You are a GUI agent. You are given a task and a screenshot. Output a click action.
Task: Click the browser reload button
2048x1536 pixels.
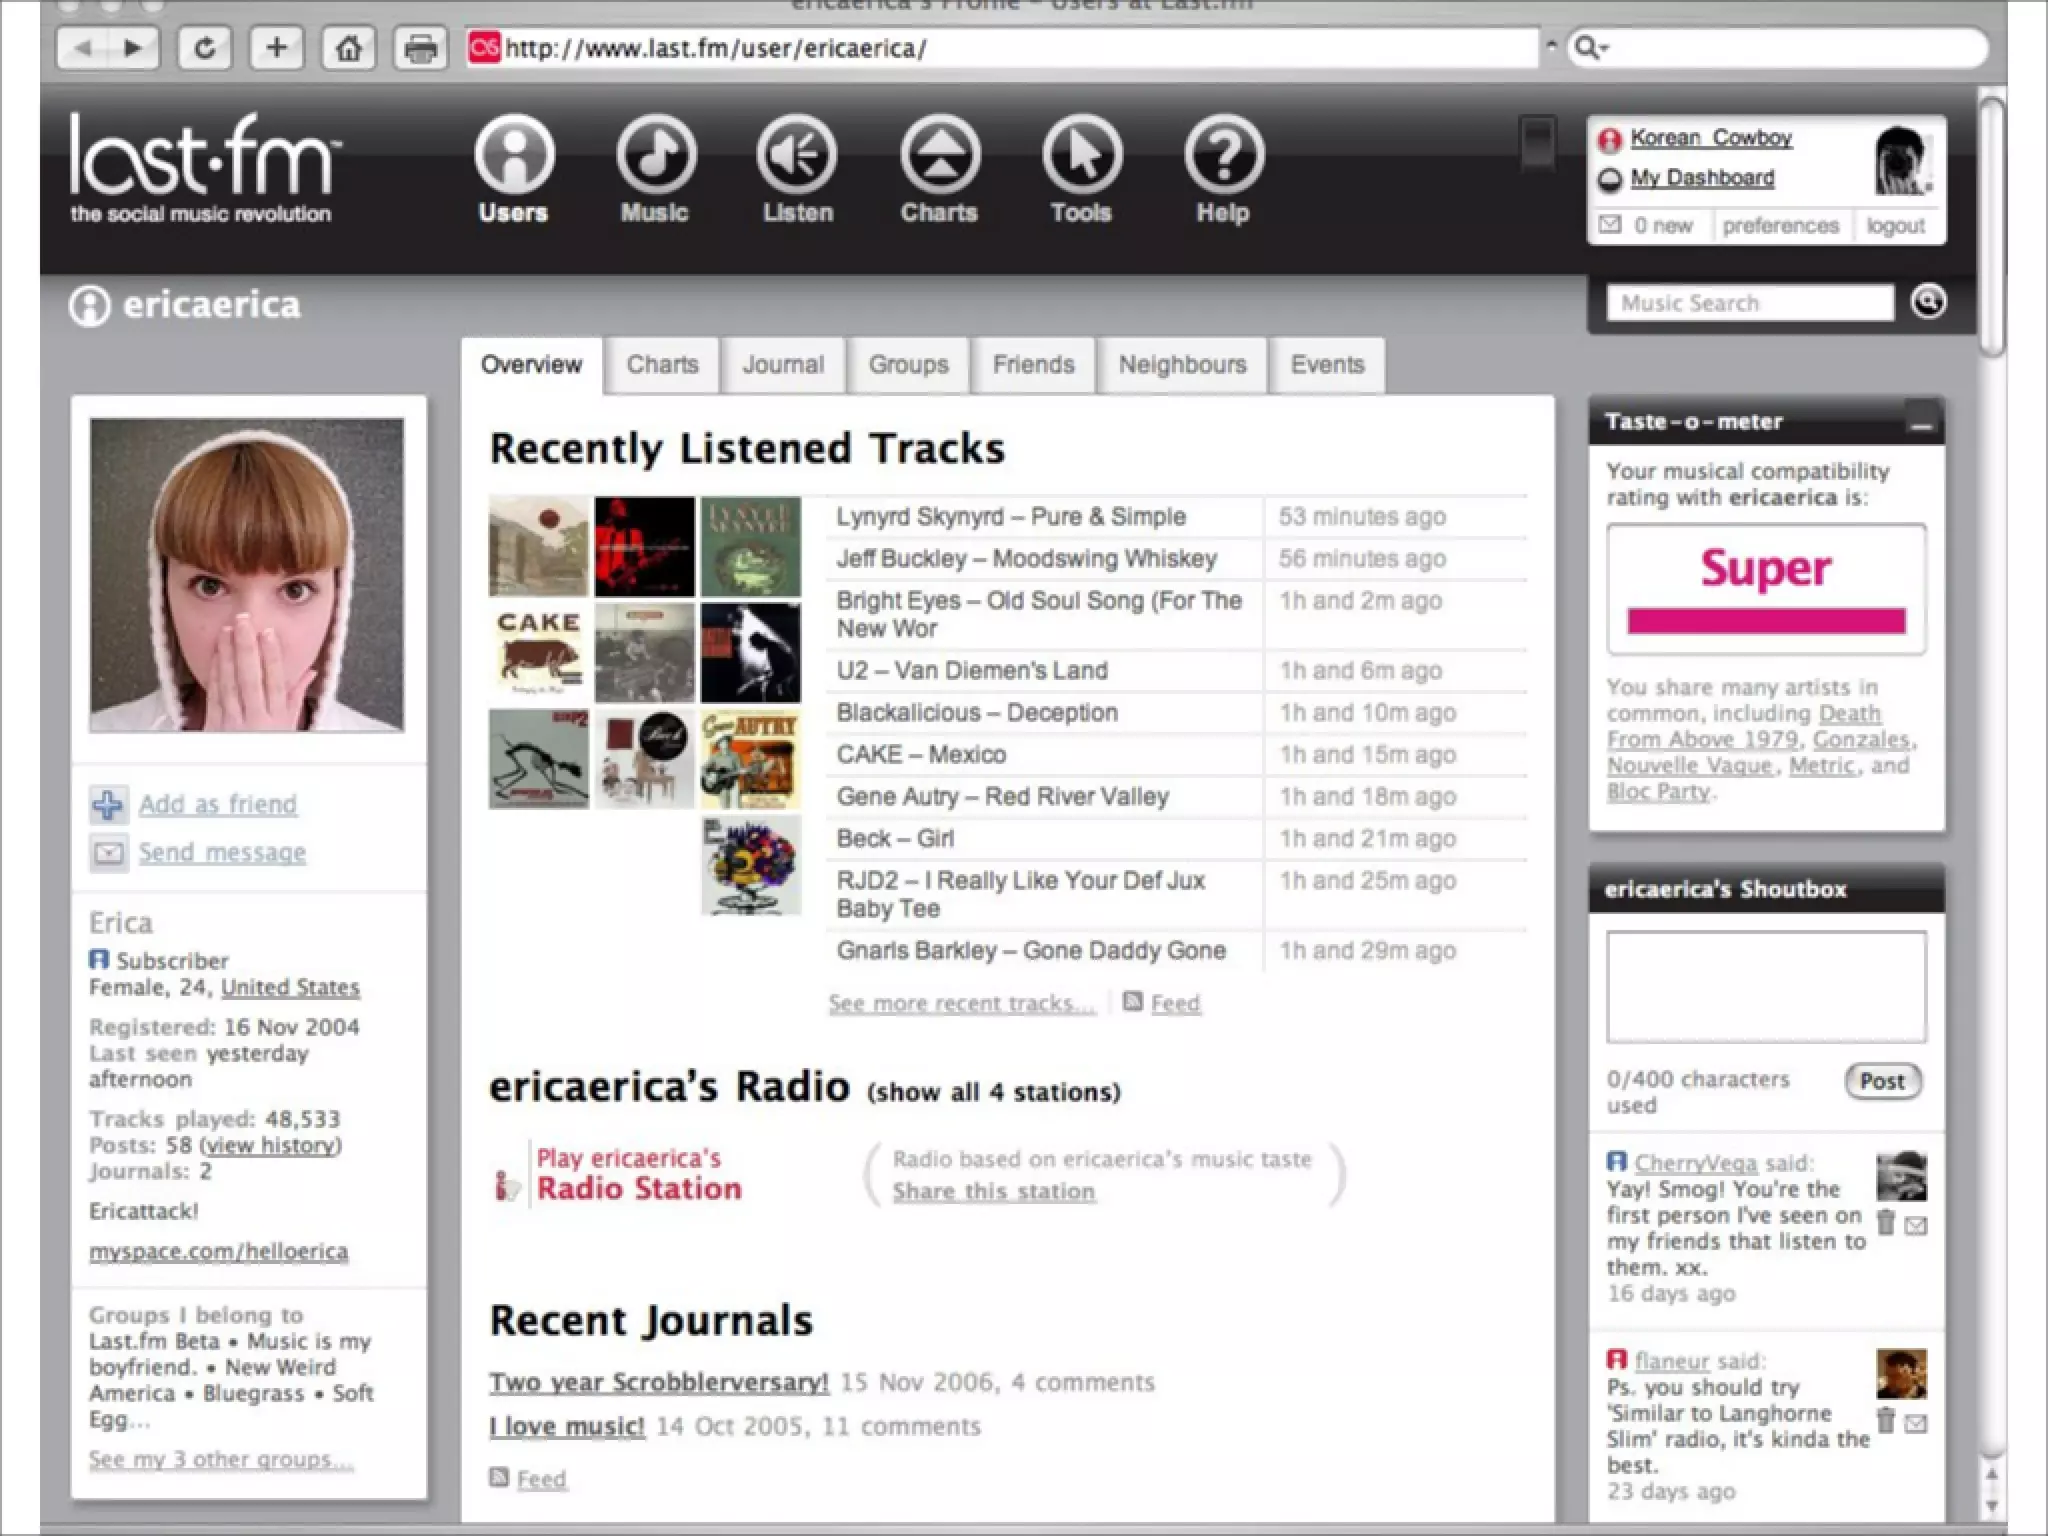(204, 48)
